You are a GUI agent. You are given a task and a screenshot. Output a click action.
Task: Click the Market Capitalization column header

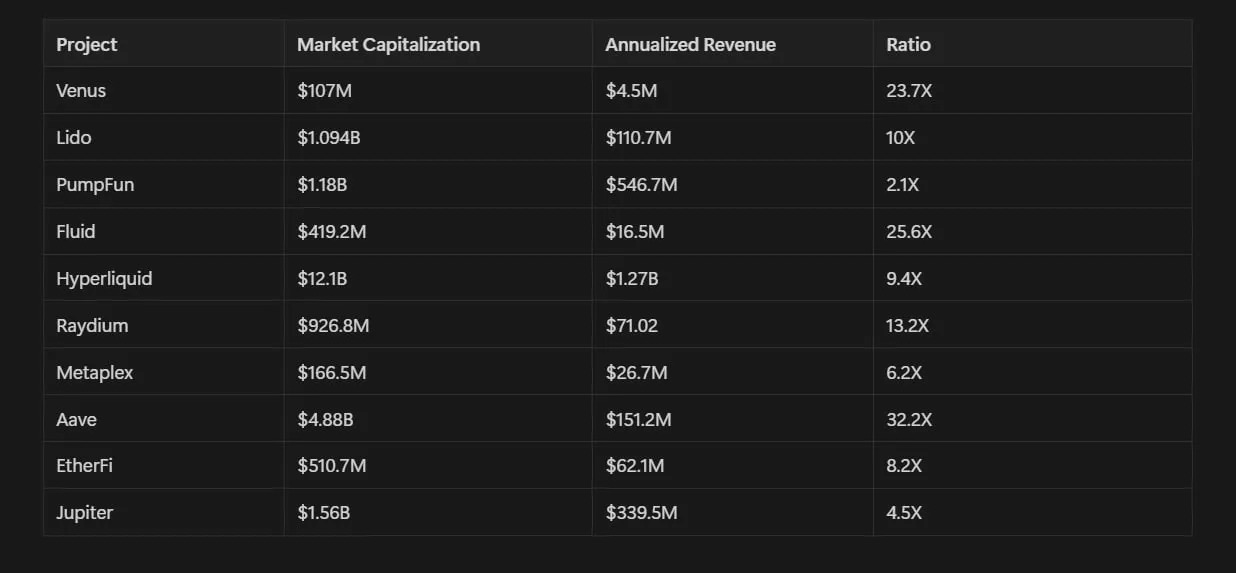click(x=388, y=44)
